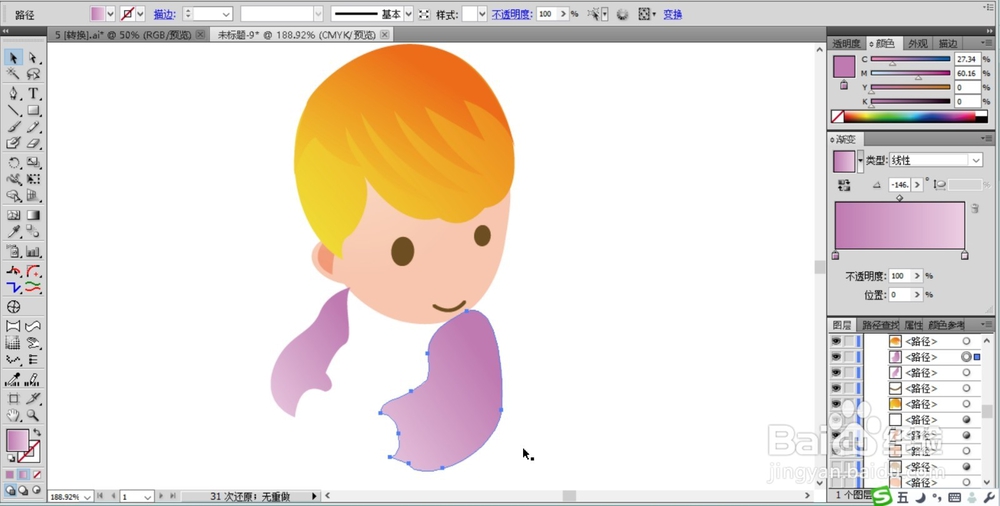
Task: Switch to the 描边 panel tab
Action: point(948,43)
